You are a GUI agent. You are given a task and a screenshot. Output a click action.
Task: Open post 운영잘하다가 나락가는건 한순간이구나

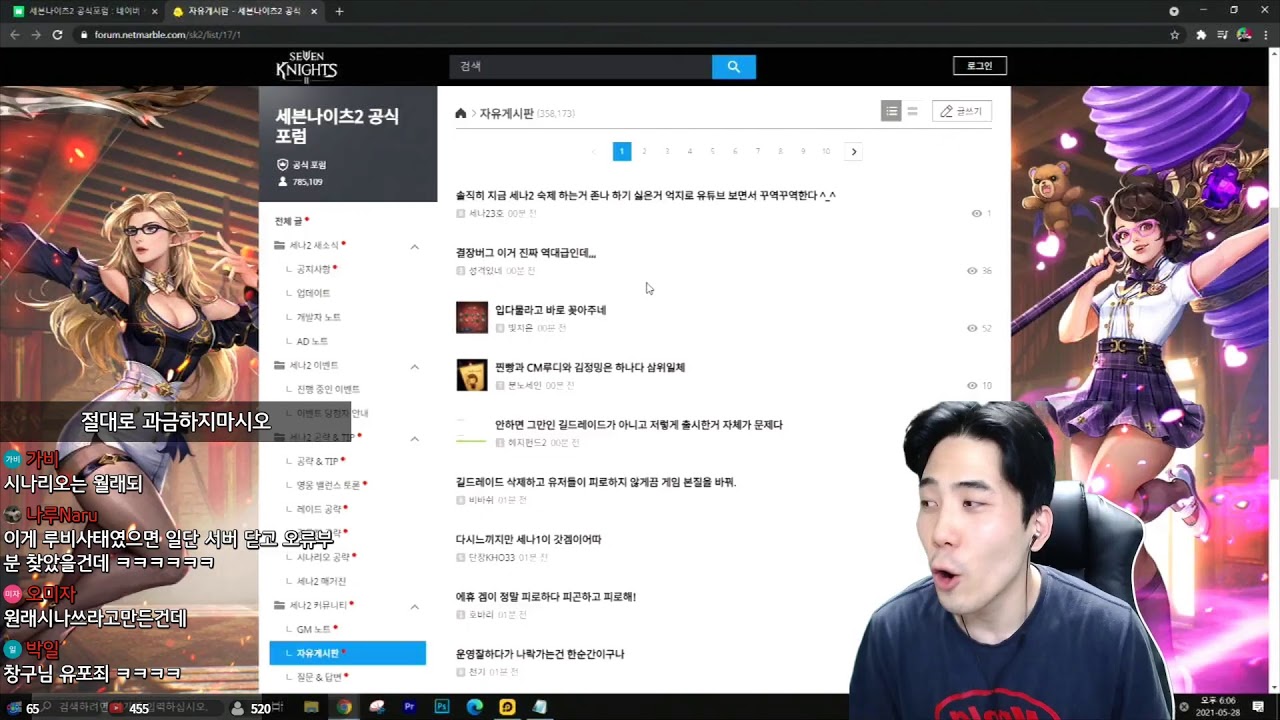(x=540, y=654)
